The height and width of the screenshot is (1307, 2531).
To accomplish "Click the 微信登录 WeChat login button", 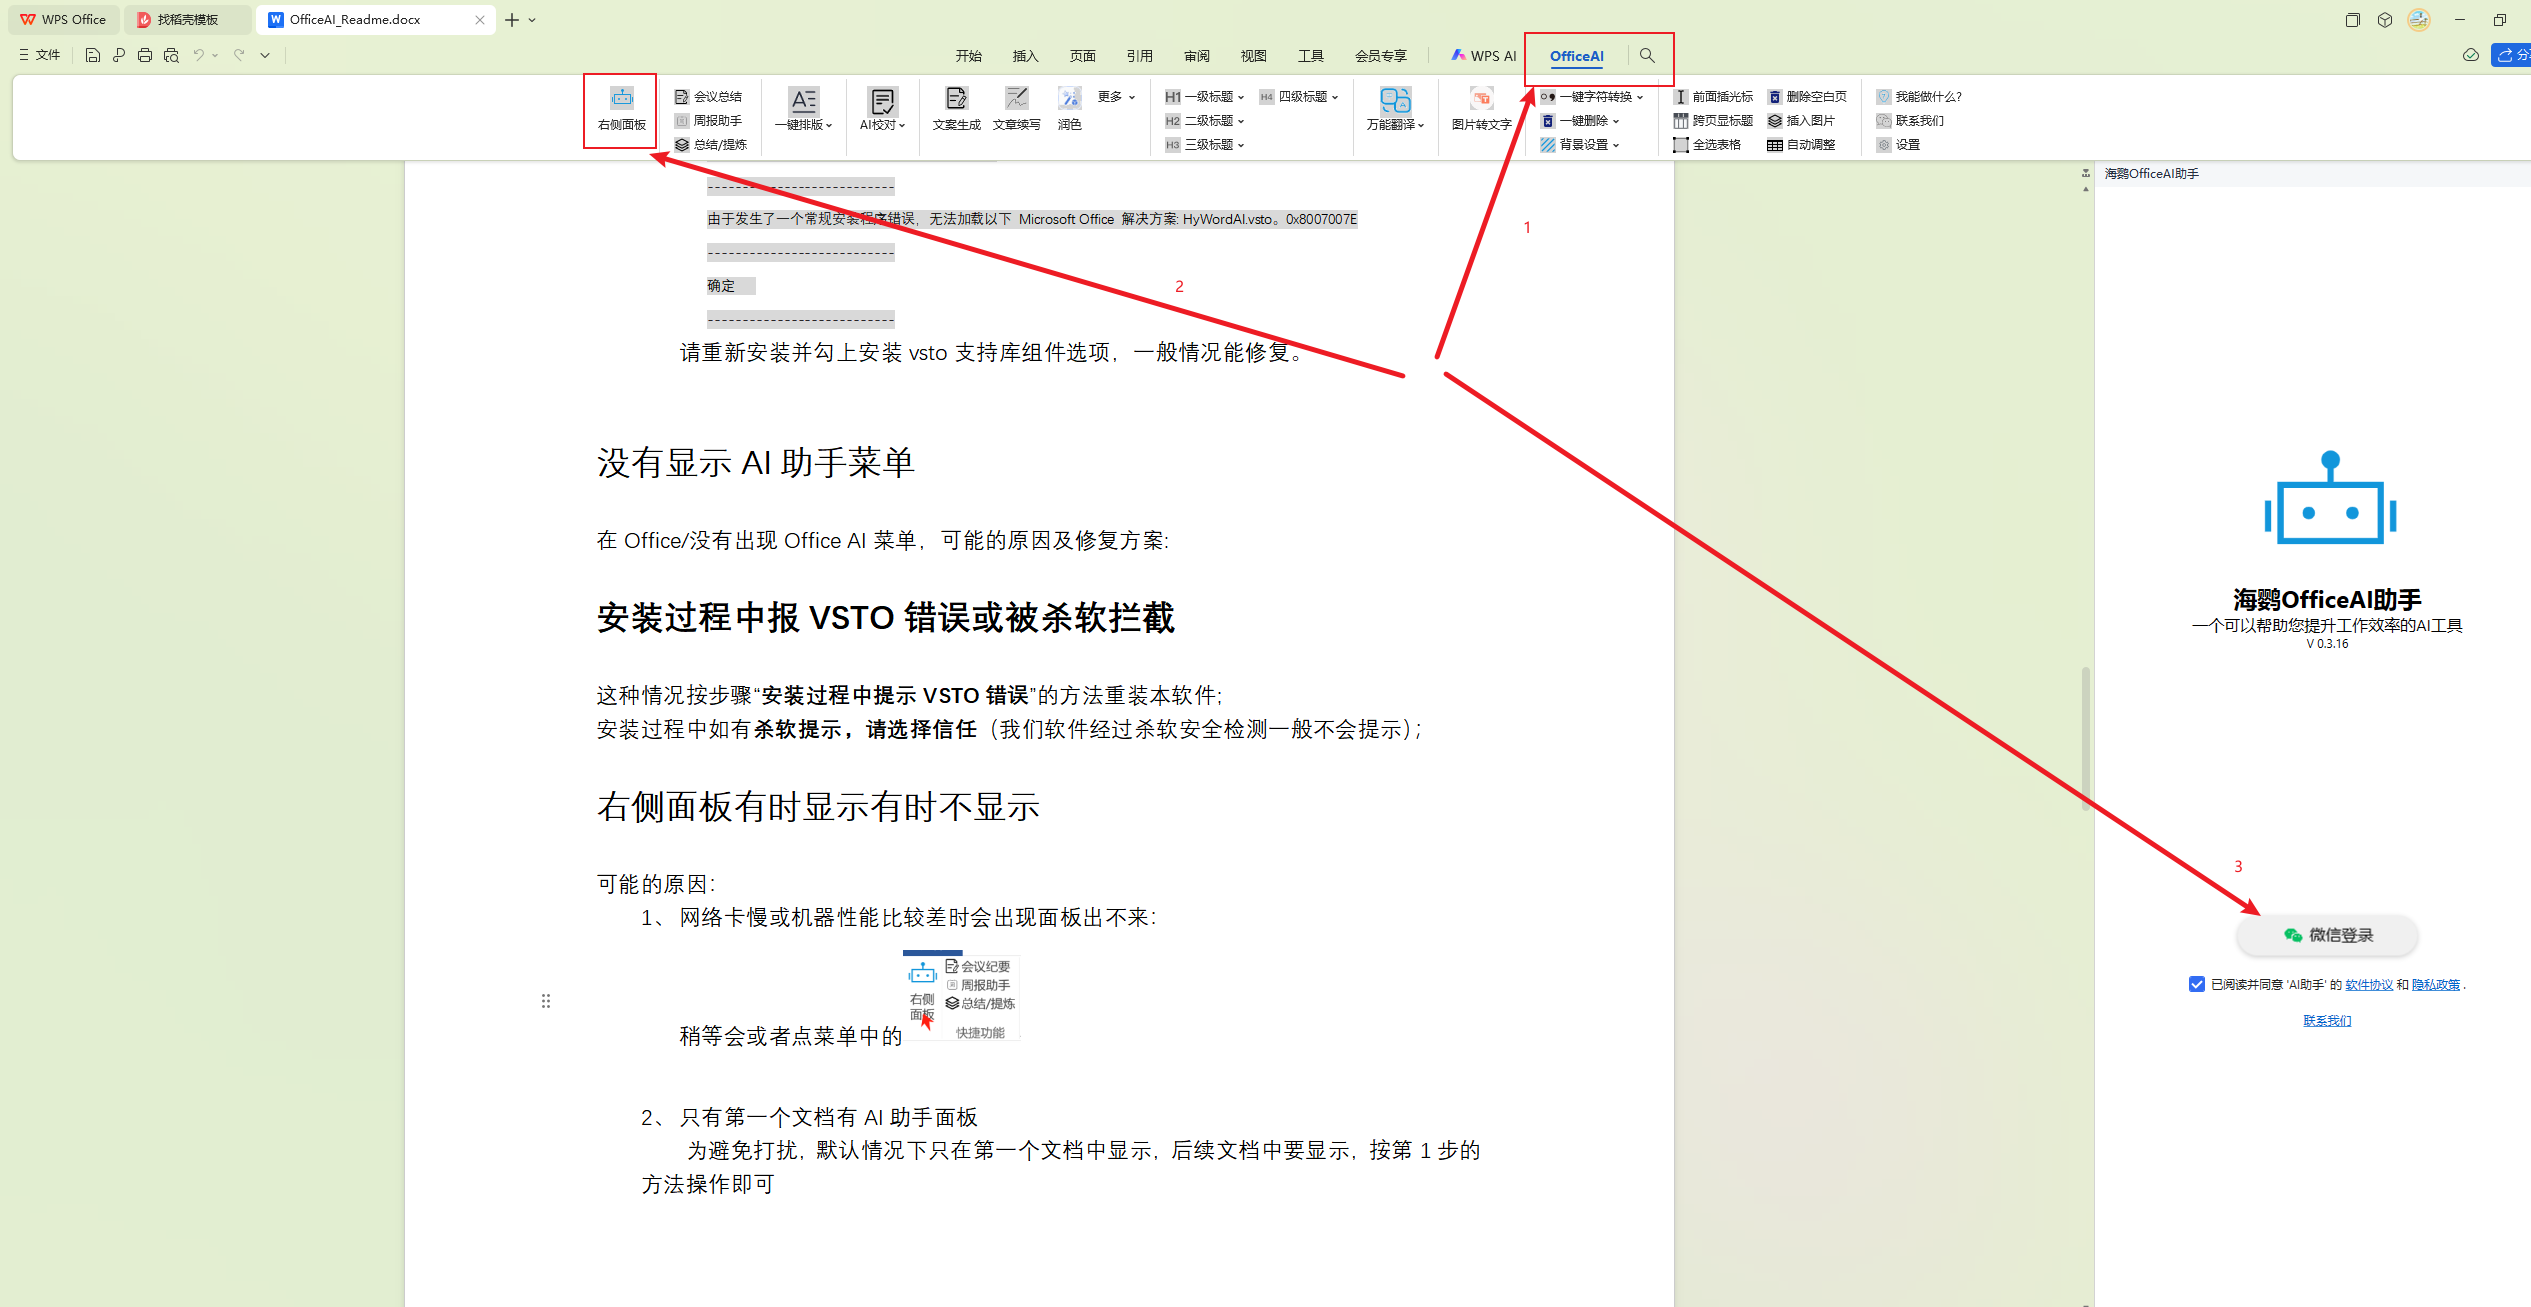I will pyautogui.click(x=2326, y=935).
